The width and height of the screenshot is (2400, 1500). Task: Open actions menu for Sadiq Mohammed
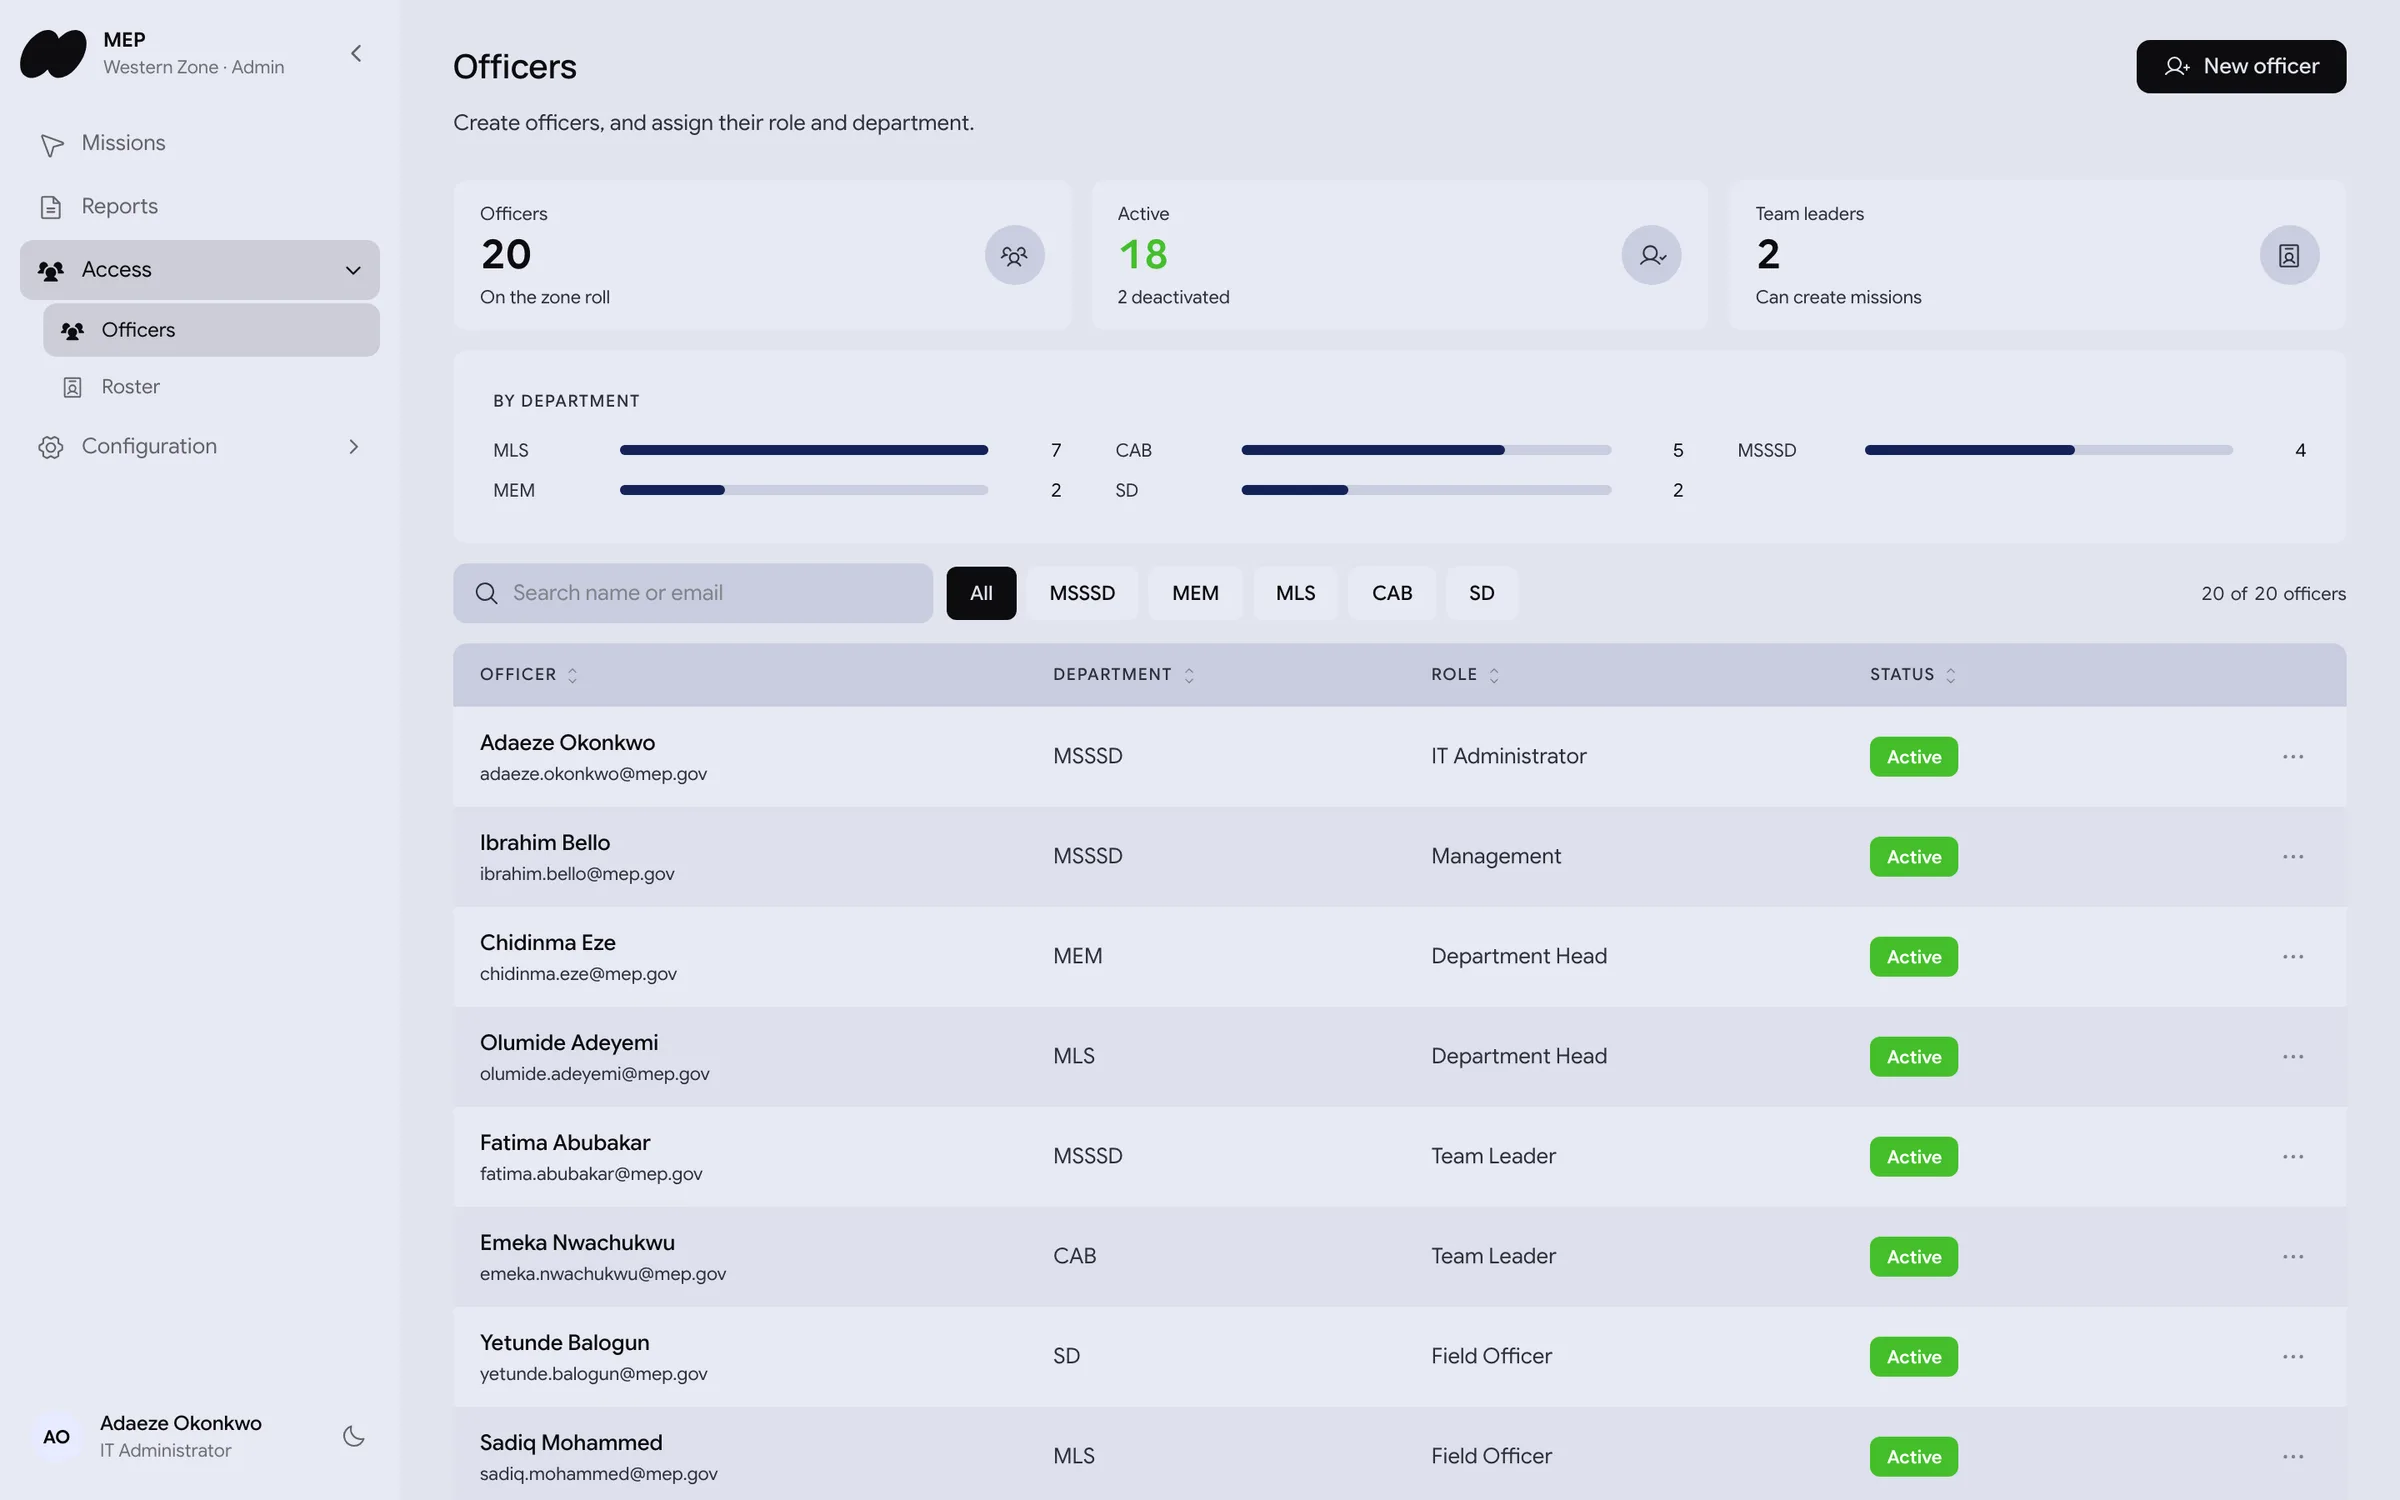tap(2292, 1457)
